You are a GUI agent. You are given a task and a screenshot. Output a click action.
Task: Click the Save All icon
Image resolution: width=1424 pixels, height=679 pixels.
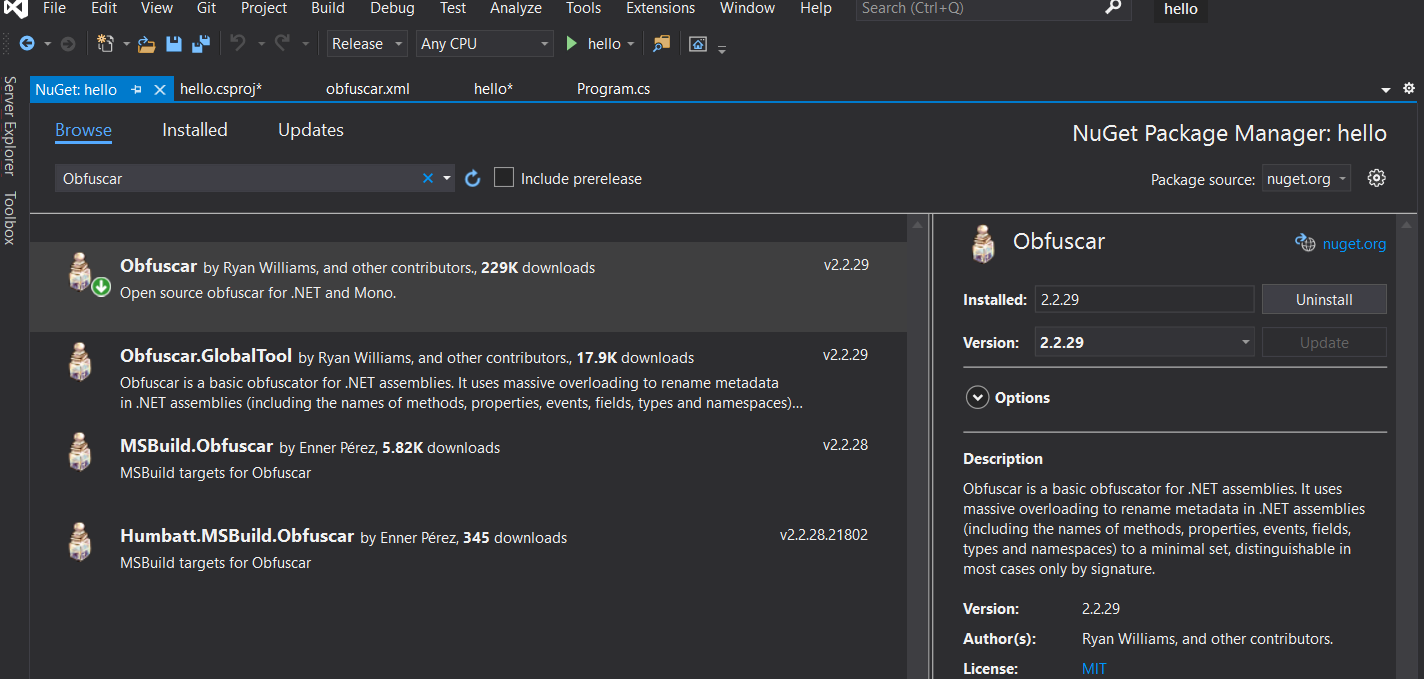pyautogui.click(x=201, y=44)
